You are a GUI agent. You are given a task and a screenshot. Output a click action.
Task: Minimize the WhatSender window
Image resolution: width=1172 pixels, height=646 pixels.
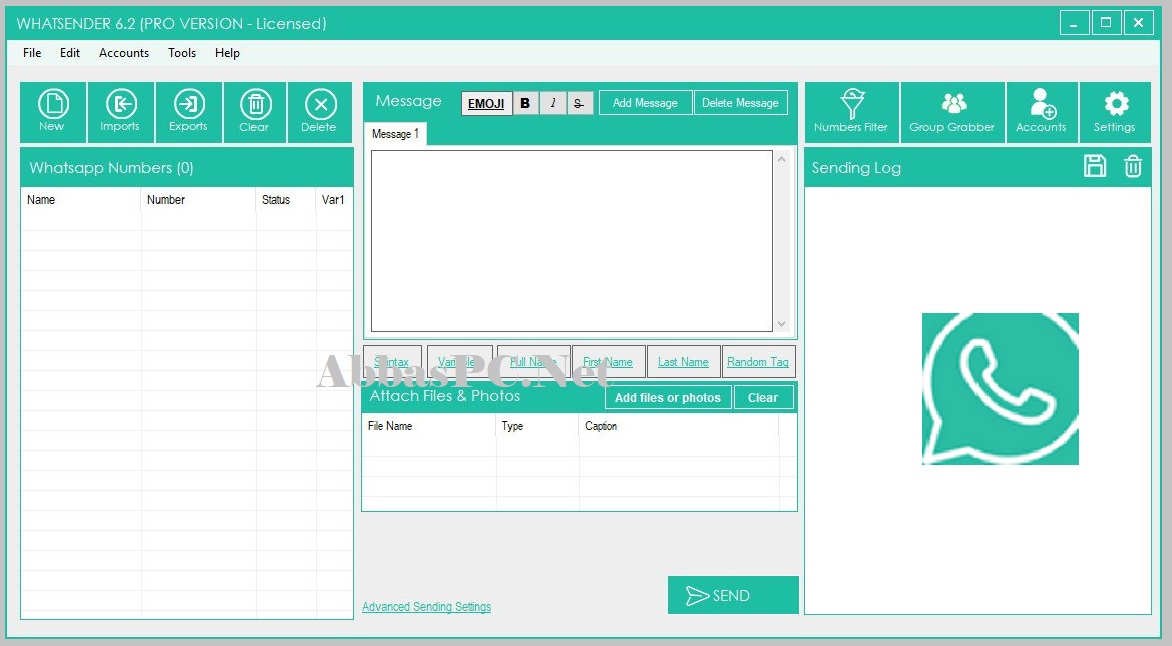1074,22
